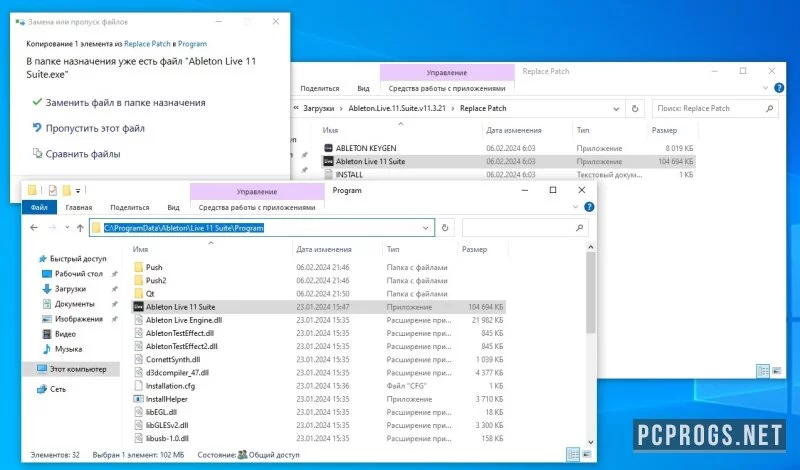Open recent locations dropdown in Program window
Screen dimensions: 800x470
[67, 228]
